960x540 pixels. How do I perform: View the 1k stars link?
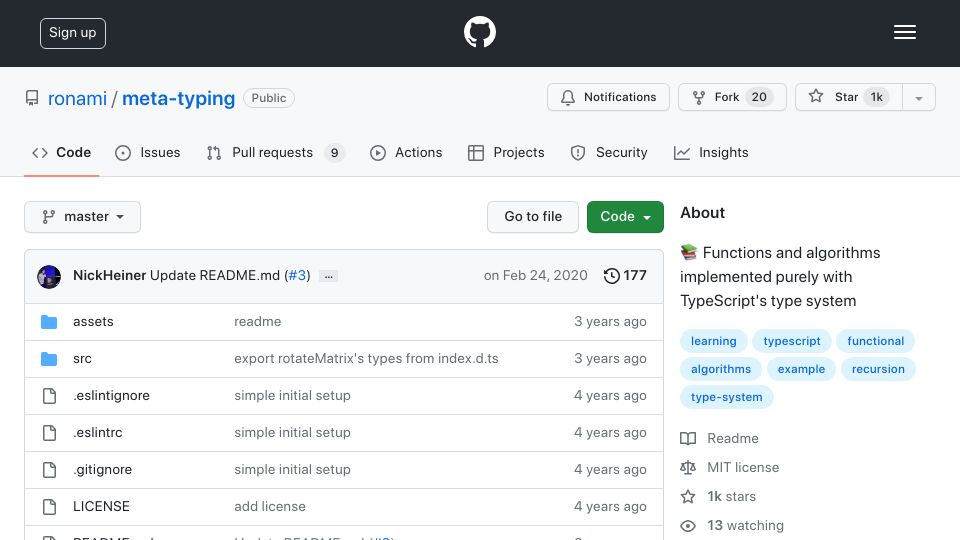pos(731,497)
